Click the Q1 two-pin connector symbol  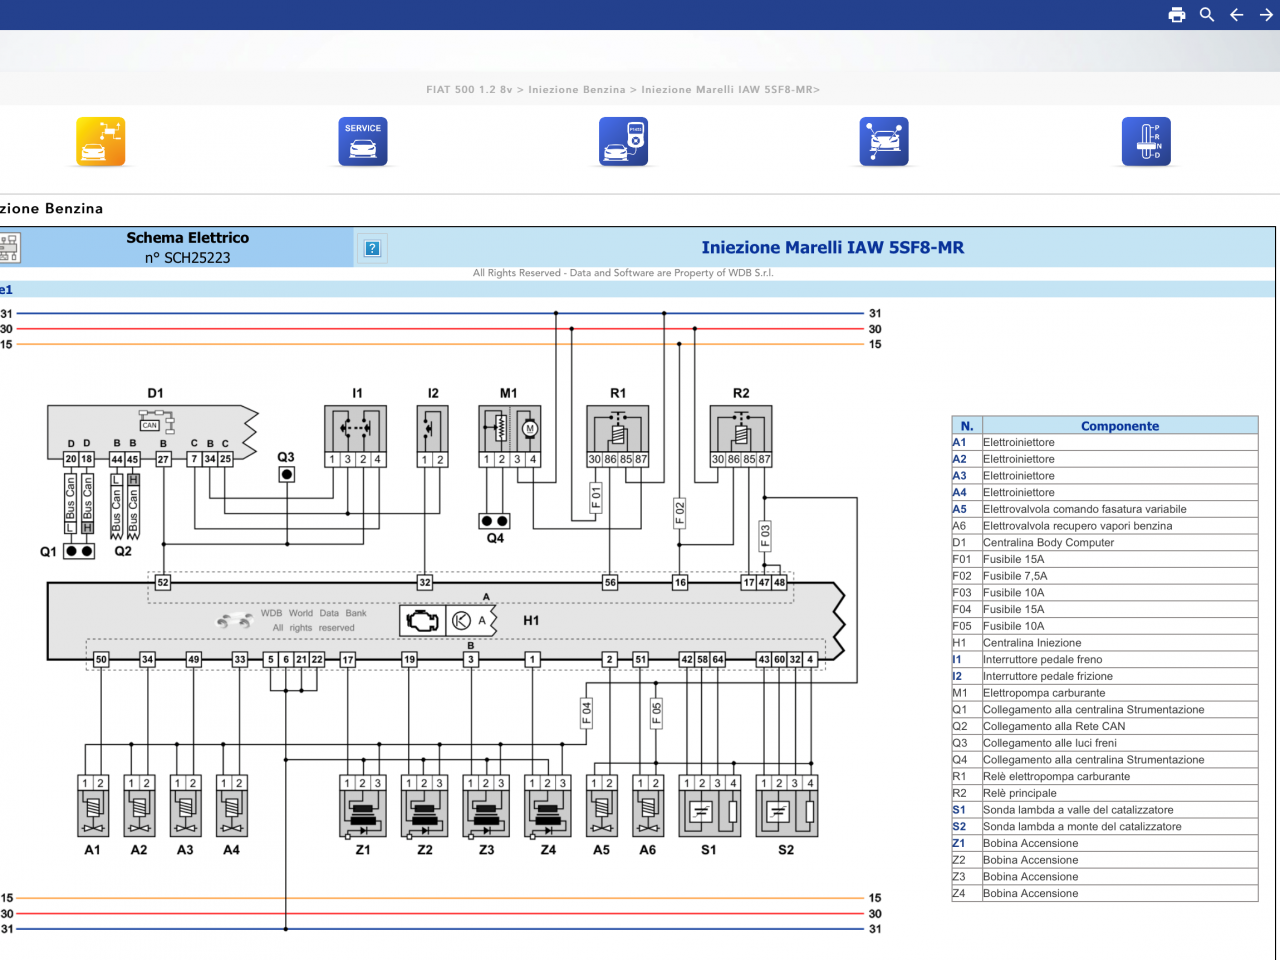(79, 551)
